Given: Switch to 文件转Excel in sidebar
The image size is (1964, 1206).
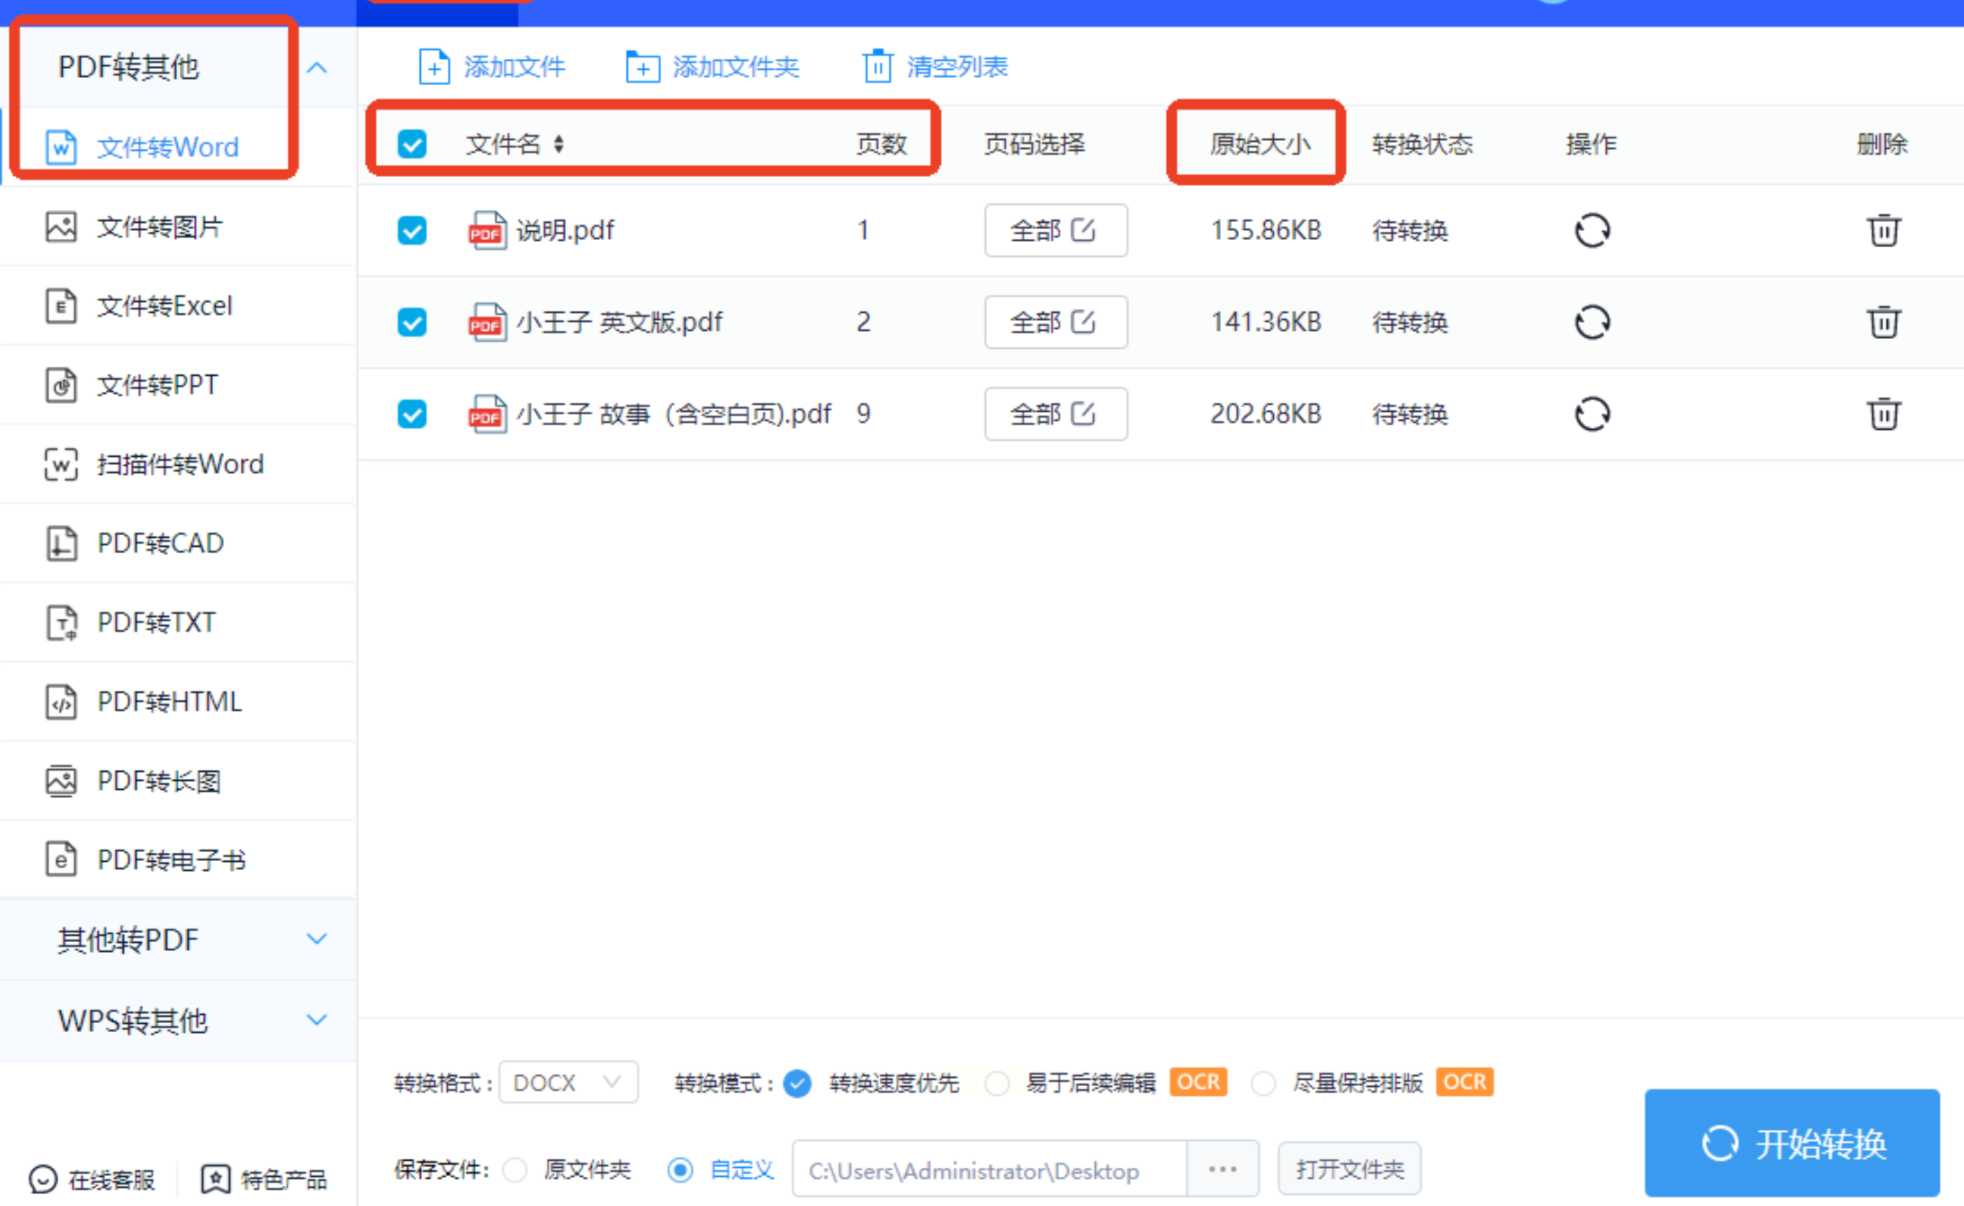Looking at the screenshot, I should [165, 306].
